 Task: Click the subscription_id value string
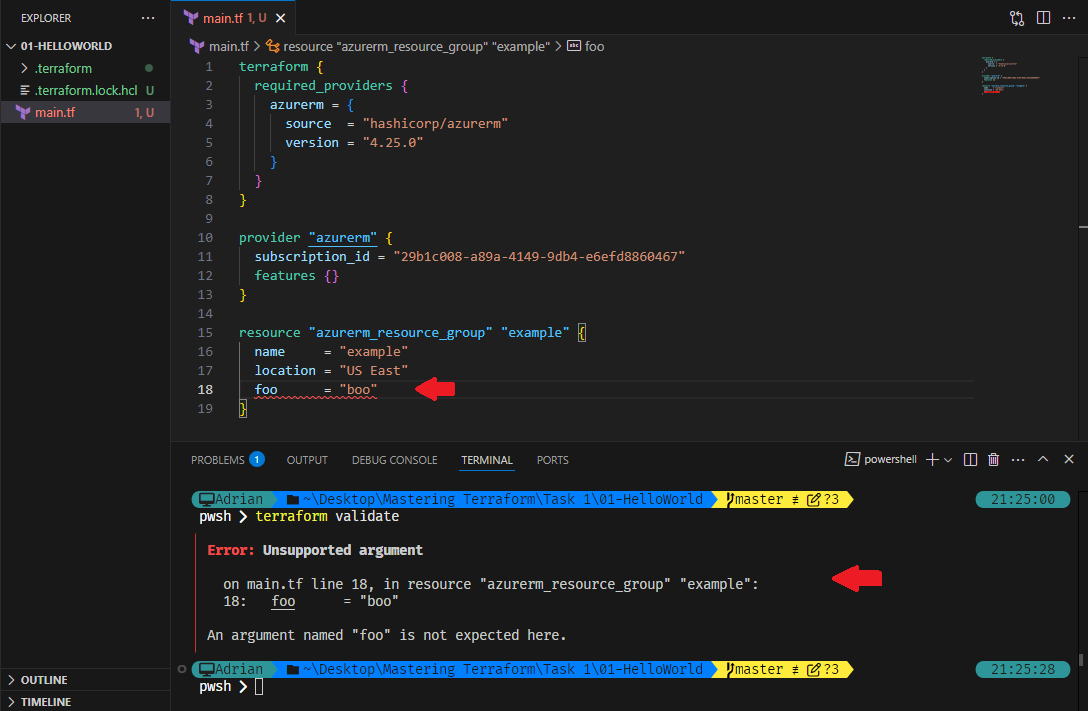click(539, 257)
